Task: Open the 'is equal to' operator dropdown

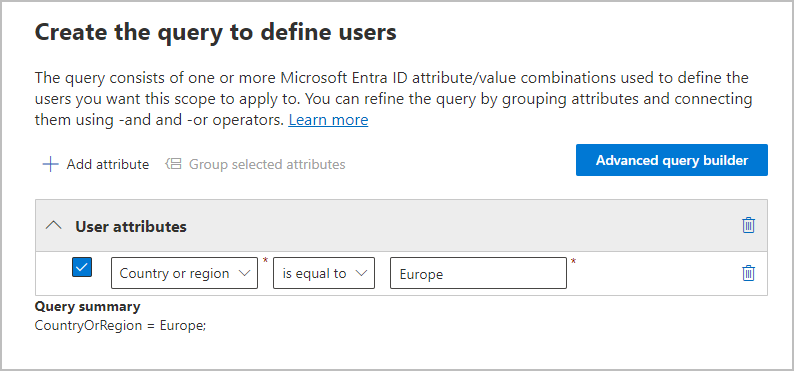Action: (x=324, y=273)
